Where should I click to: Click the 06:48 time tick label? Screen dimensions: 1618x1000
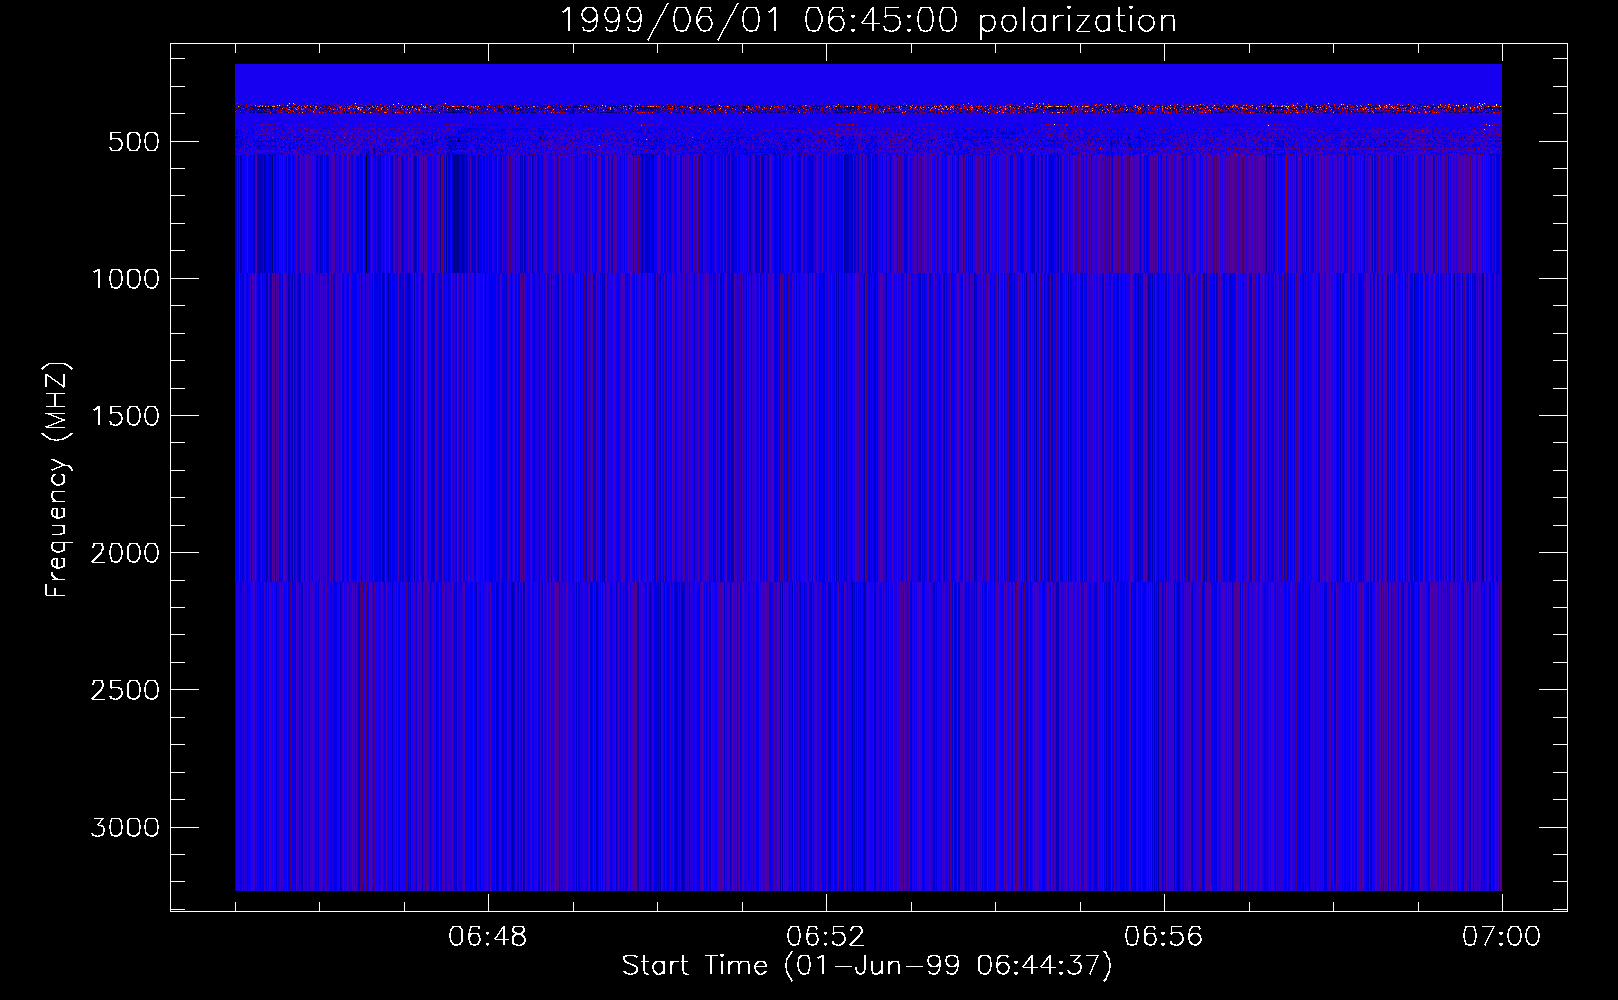(x=488, y=937)
